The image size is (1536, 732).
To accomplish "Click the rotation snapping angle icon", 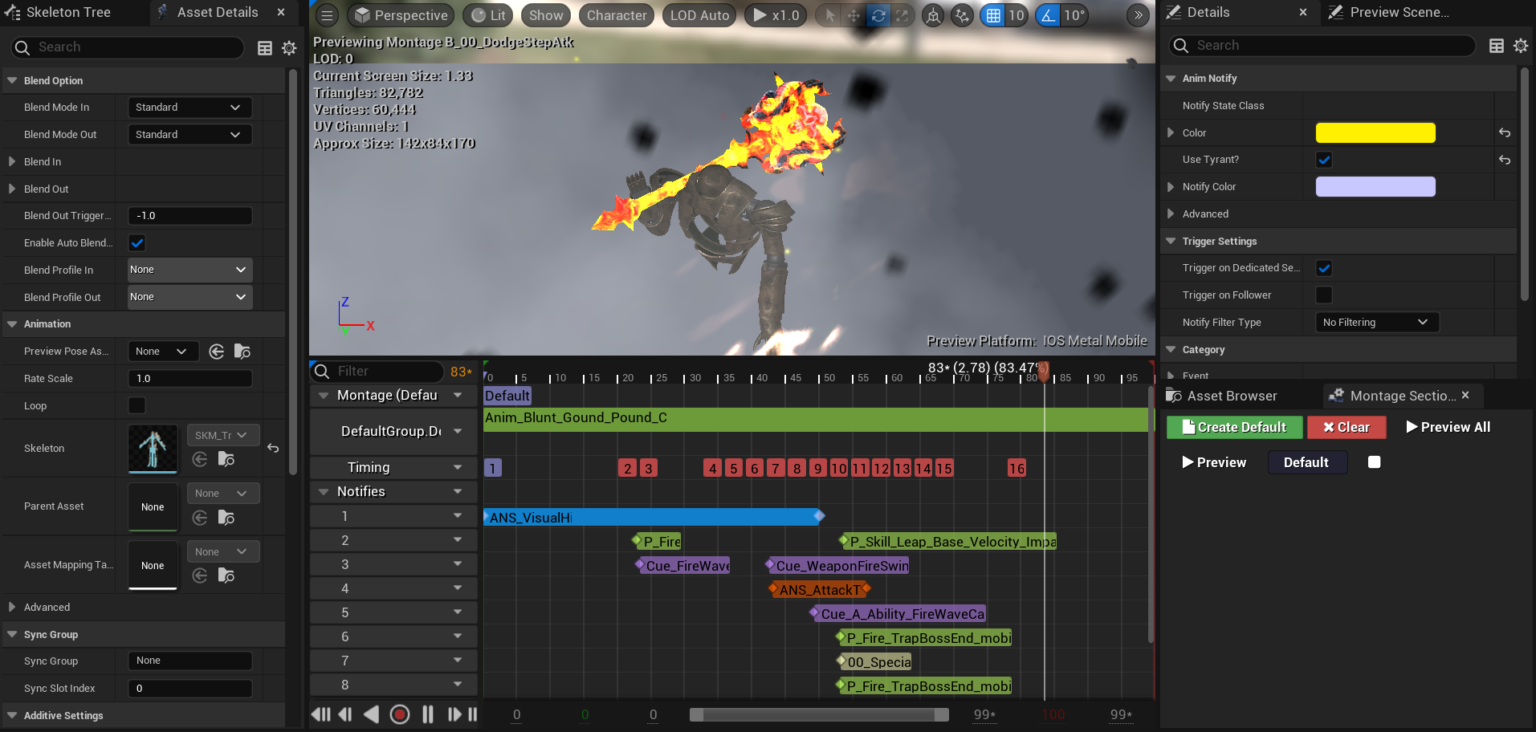I will pyautogui.click(x=1048, y=15).
